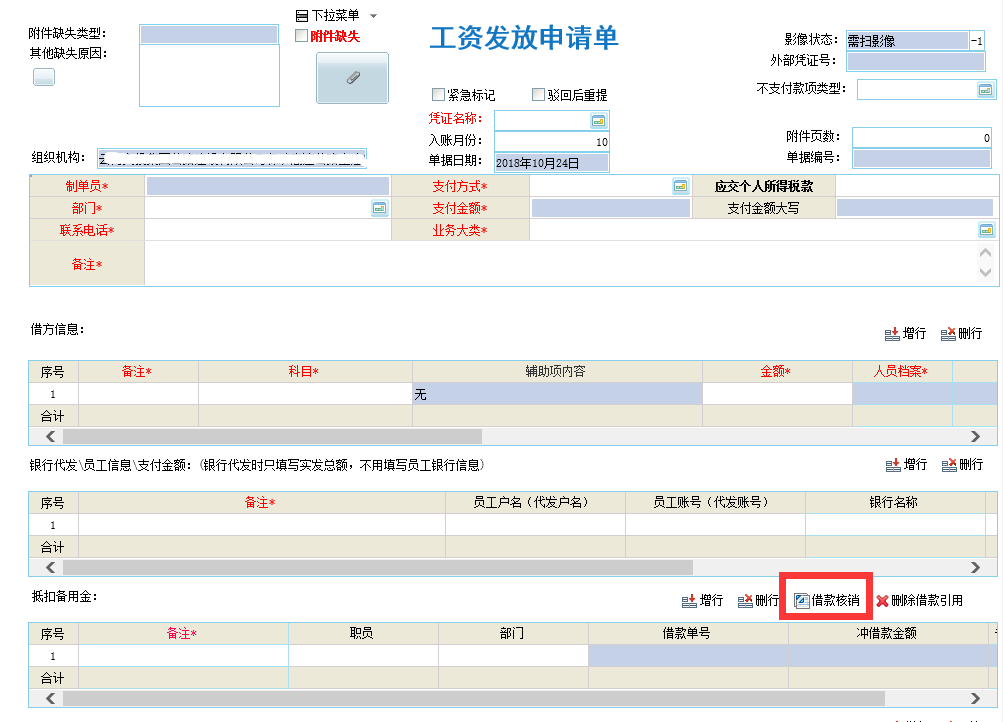Open lookup icon in 不支付款项类型 field

click(986, 90)
